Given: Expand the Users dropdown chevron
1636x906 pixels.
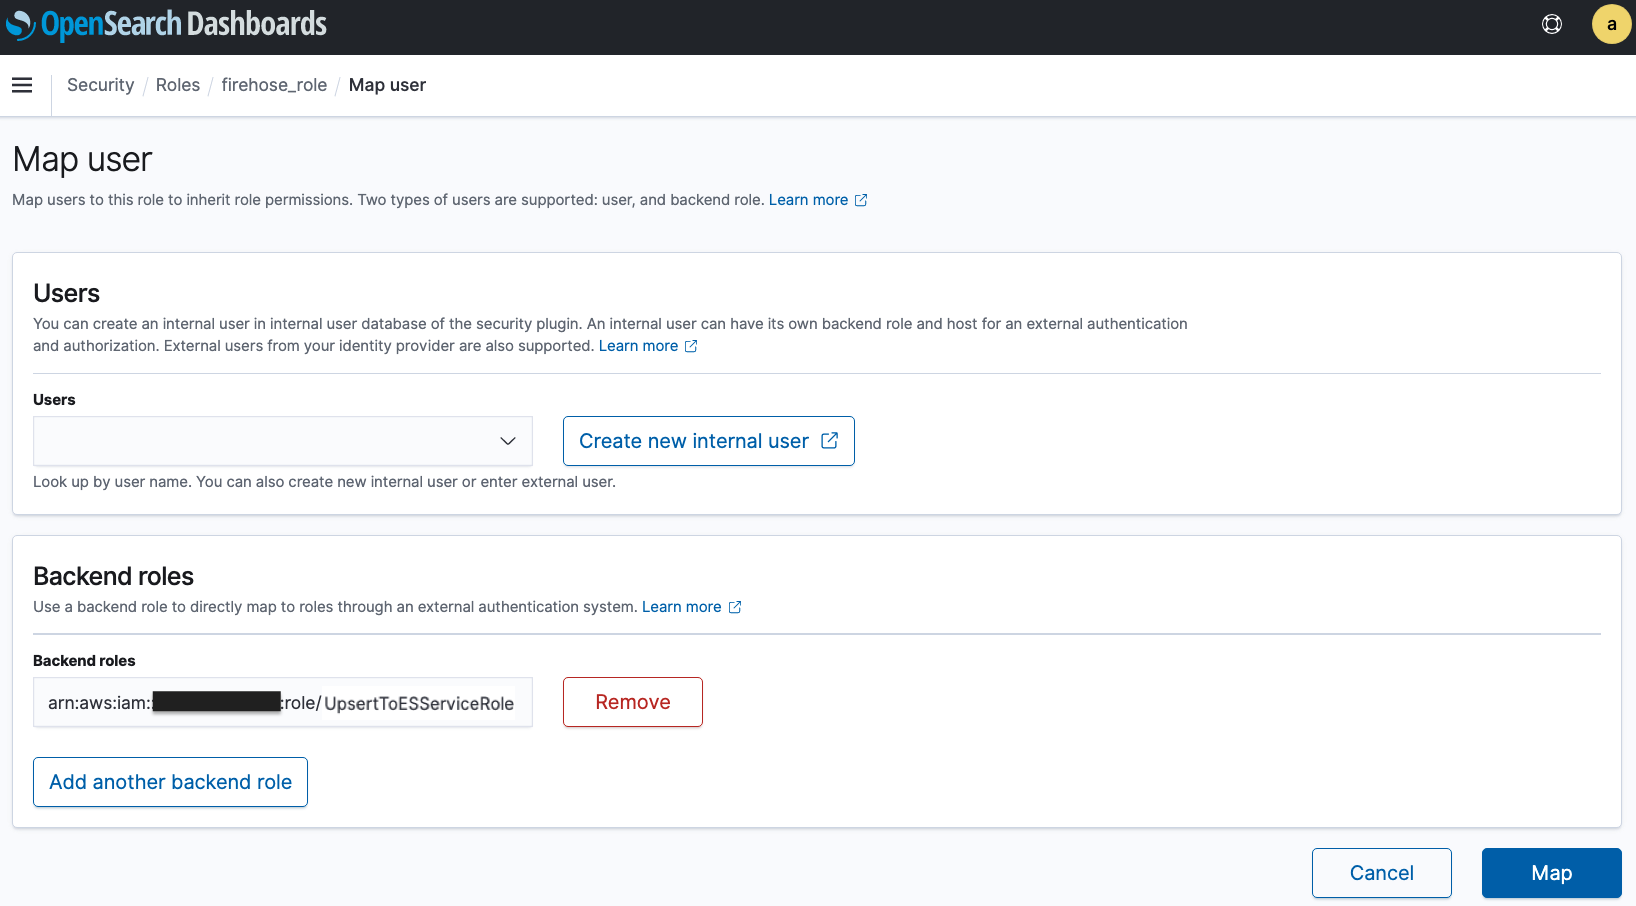Looking at the screenshot, I should [x=508, y=441].
